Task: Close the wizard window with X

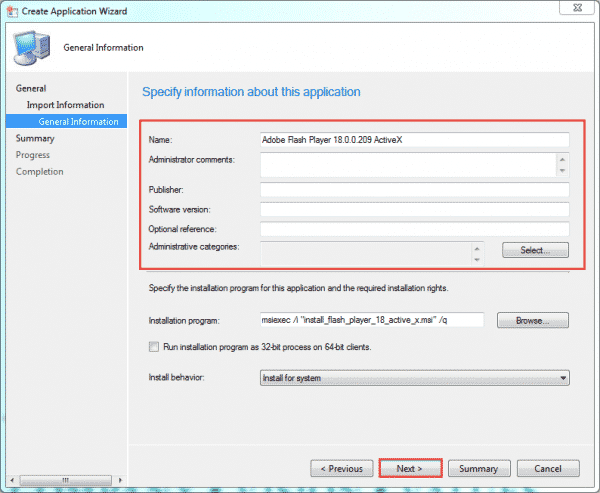Action: [x=578, y=7]
